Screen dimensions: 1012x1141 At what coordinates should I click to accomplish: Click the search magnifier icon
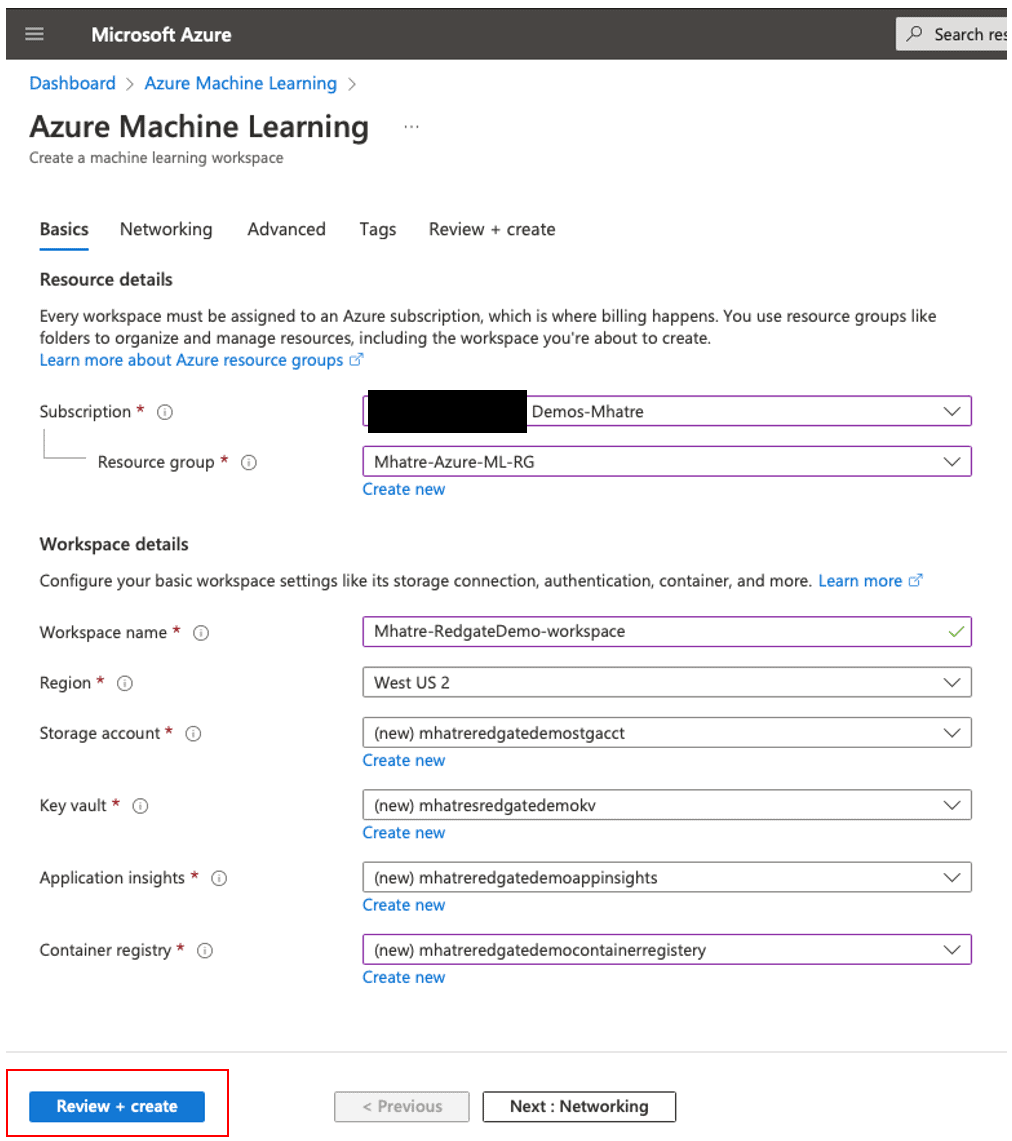[x=915, y=33]
